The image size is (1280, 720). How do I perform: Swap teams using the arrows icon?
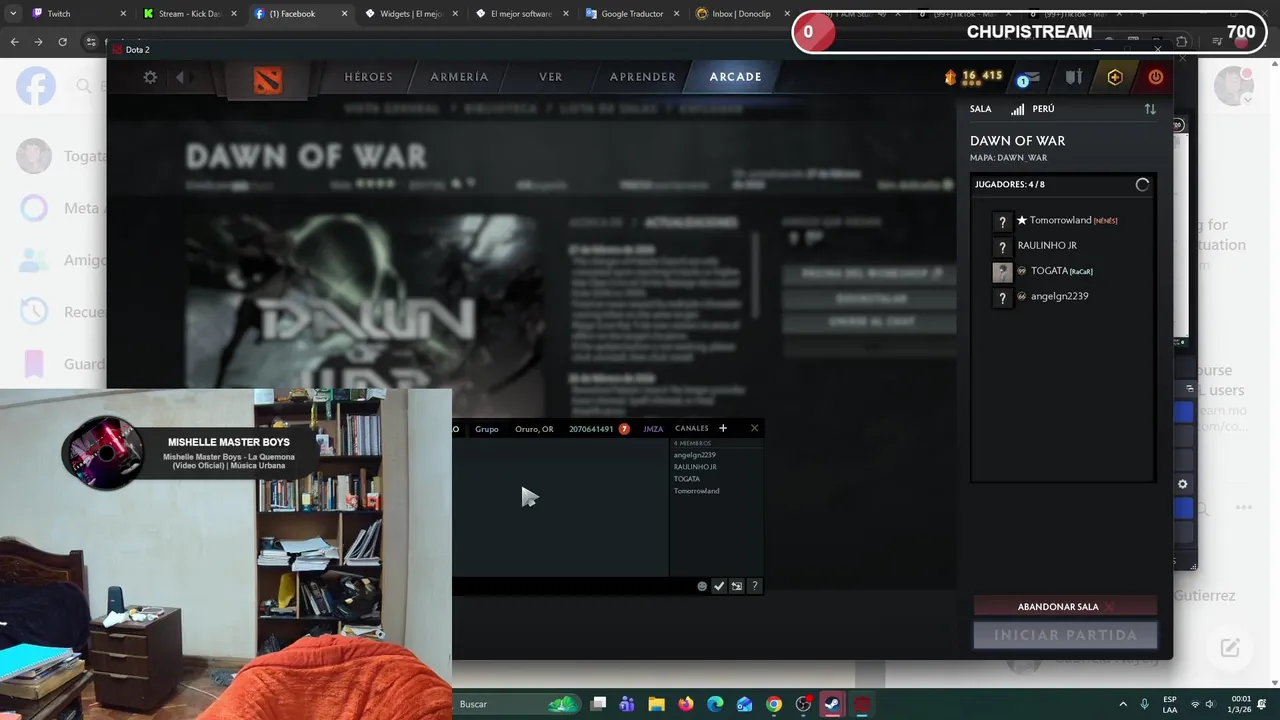pyautogui.click(x=1149, y=109)
